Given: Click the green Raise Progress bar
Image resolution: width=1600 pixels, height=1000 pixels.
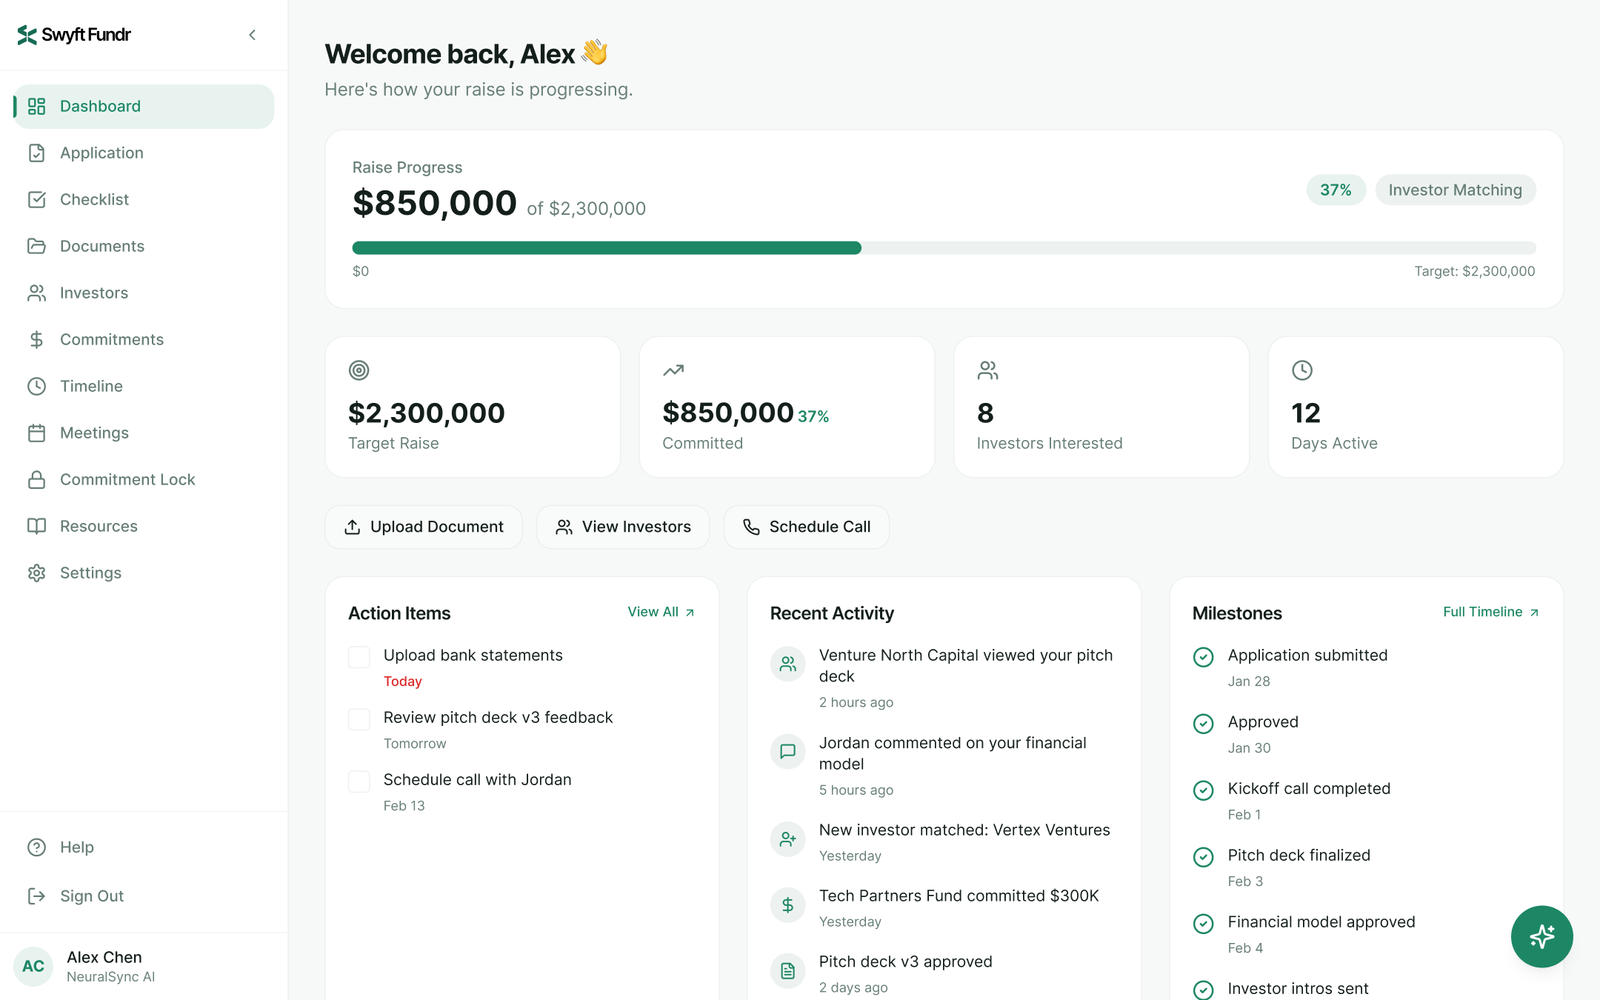Looking at the screenshot, I should tap(606, 248).
